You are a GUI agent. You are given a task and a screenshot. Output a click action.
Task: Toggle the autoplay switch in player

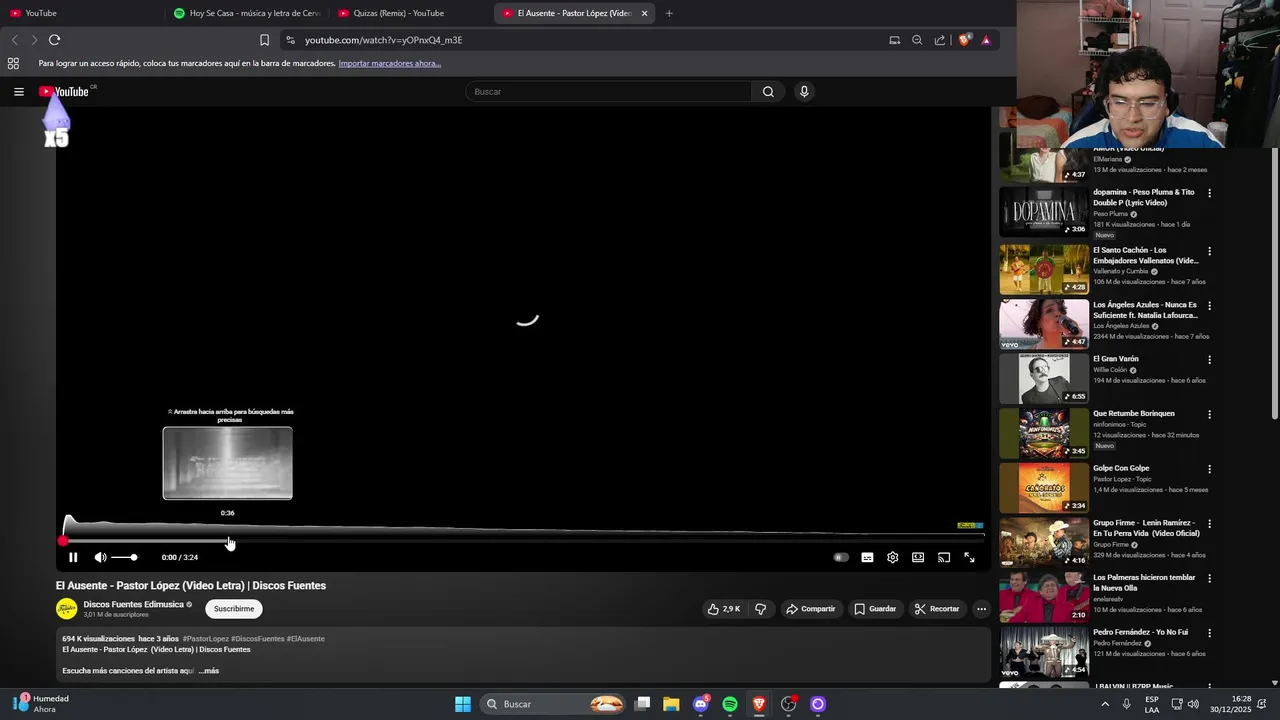(x=841, y=557)
